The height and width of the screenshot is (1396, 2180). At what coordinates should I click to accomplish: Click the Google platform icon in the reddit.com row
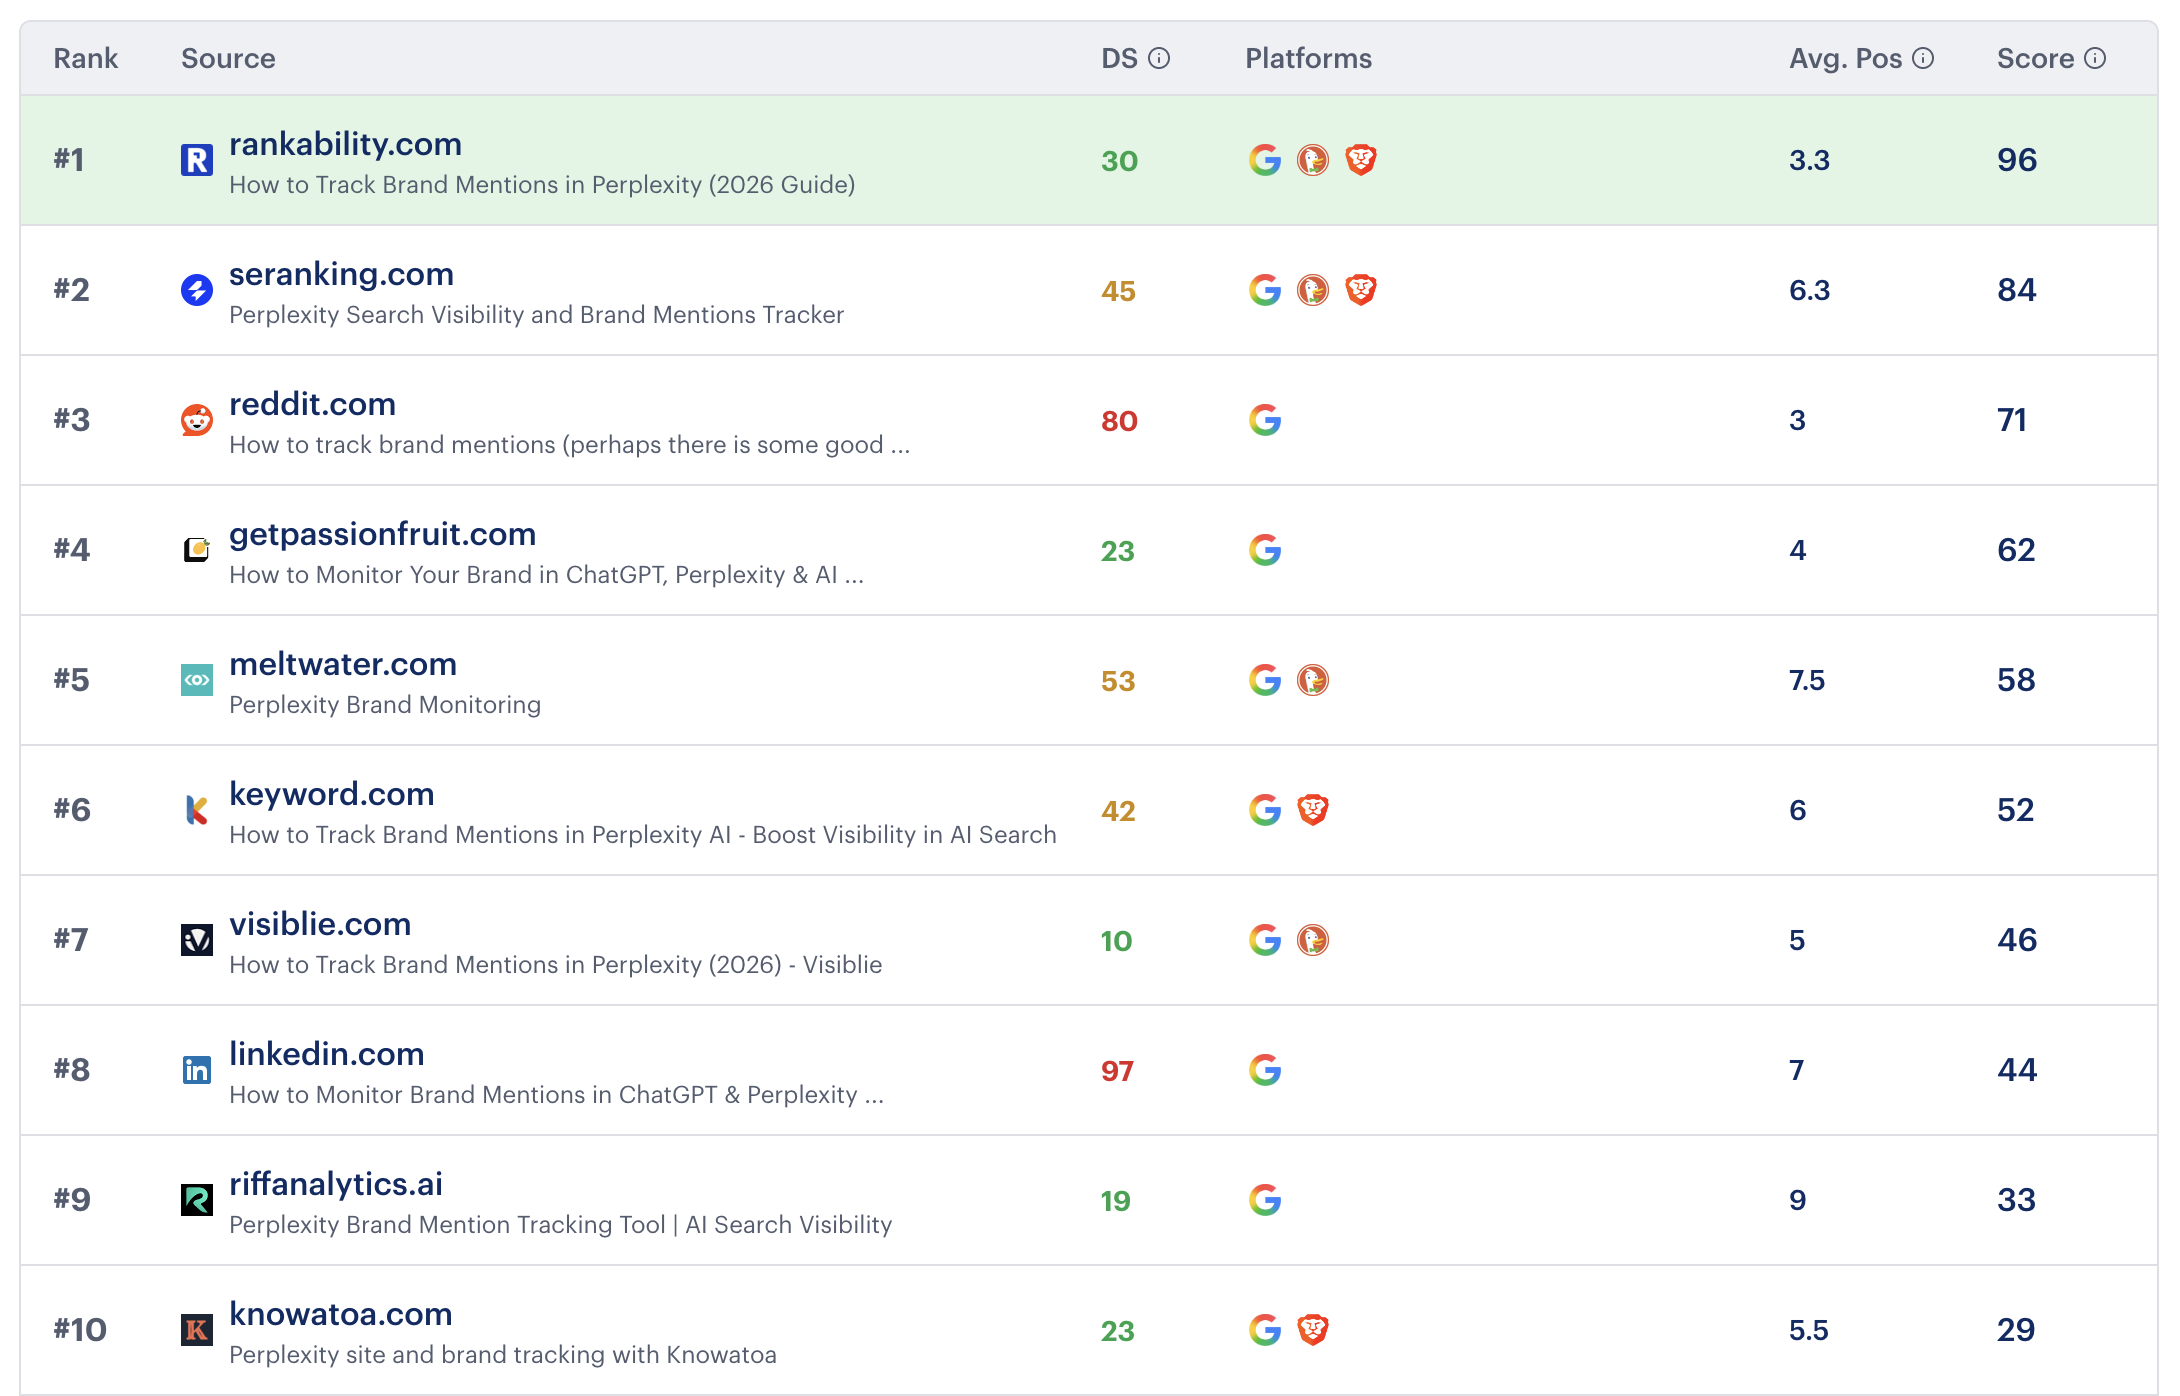pyautogui.click(x=1264, y=420)
